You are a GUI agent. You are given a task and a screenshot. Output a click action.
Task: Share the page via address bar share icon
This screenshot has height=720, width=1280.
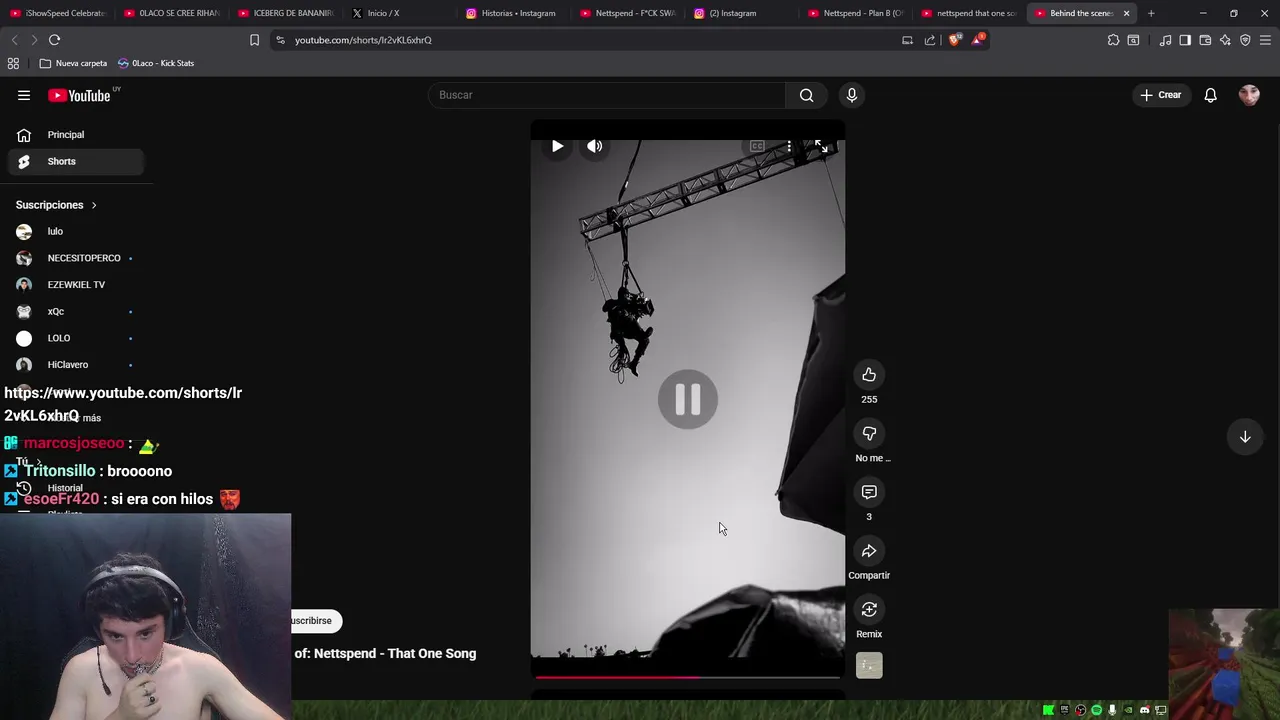coord(930,40)
